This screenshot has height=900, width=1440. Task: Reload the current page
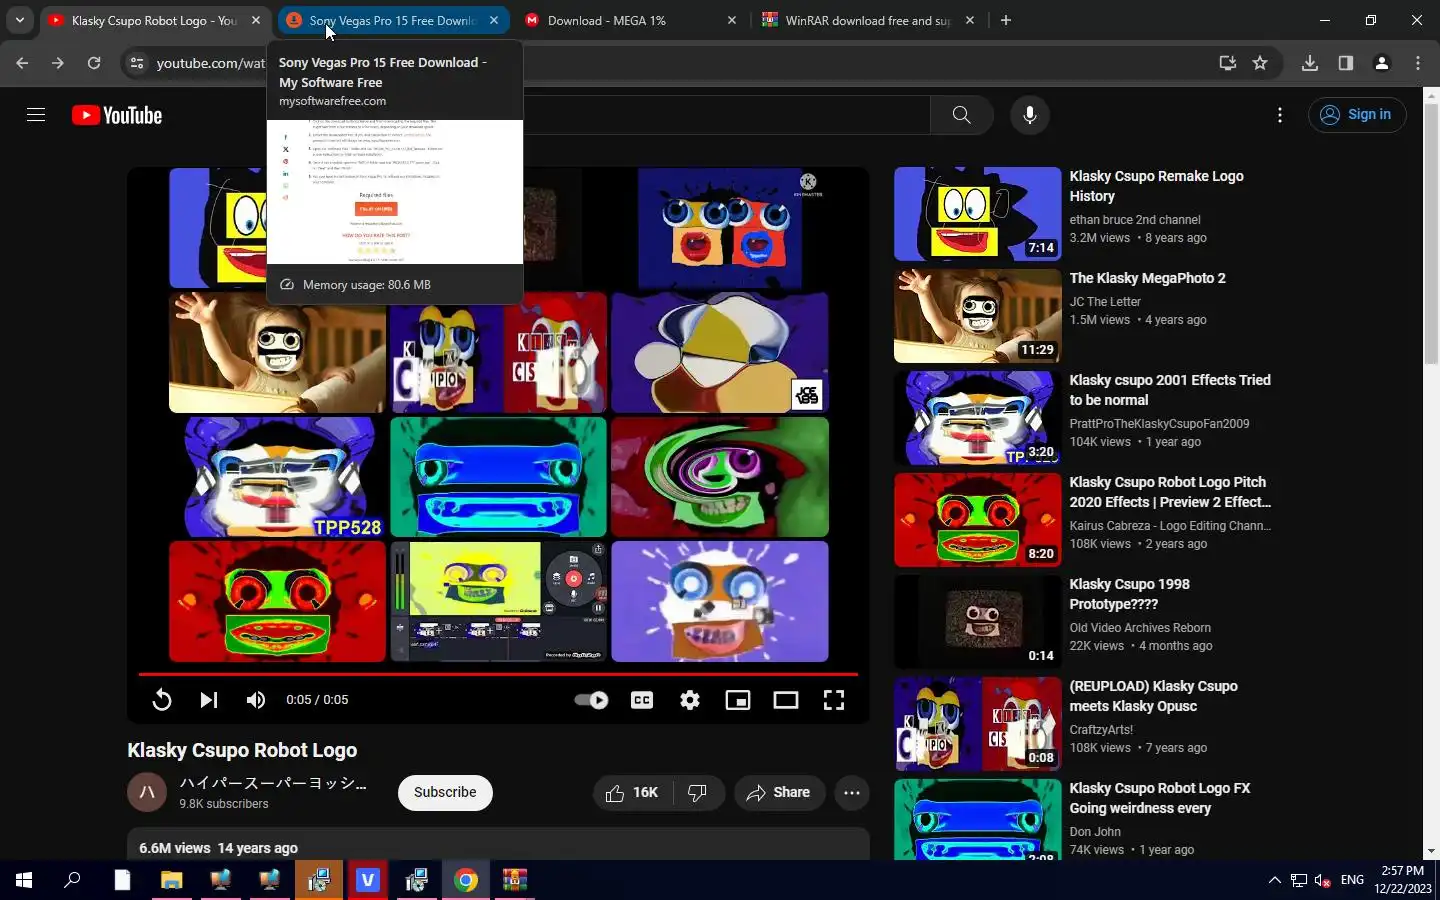click(94, 63)
